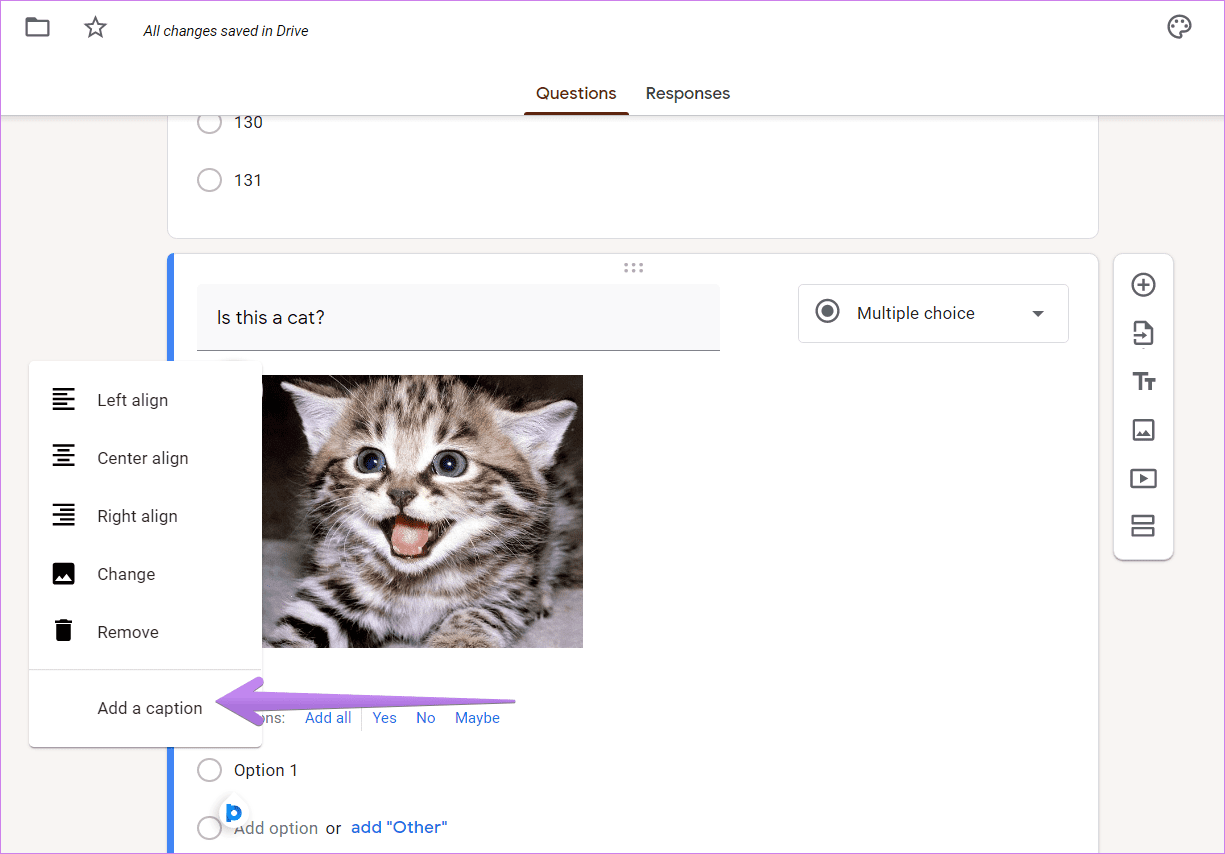The image size is (1225, 854).
Task: Add title and description via Tt icon
Action: (1143, 381)
